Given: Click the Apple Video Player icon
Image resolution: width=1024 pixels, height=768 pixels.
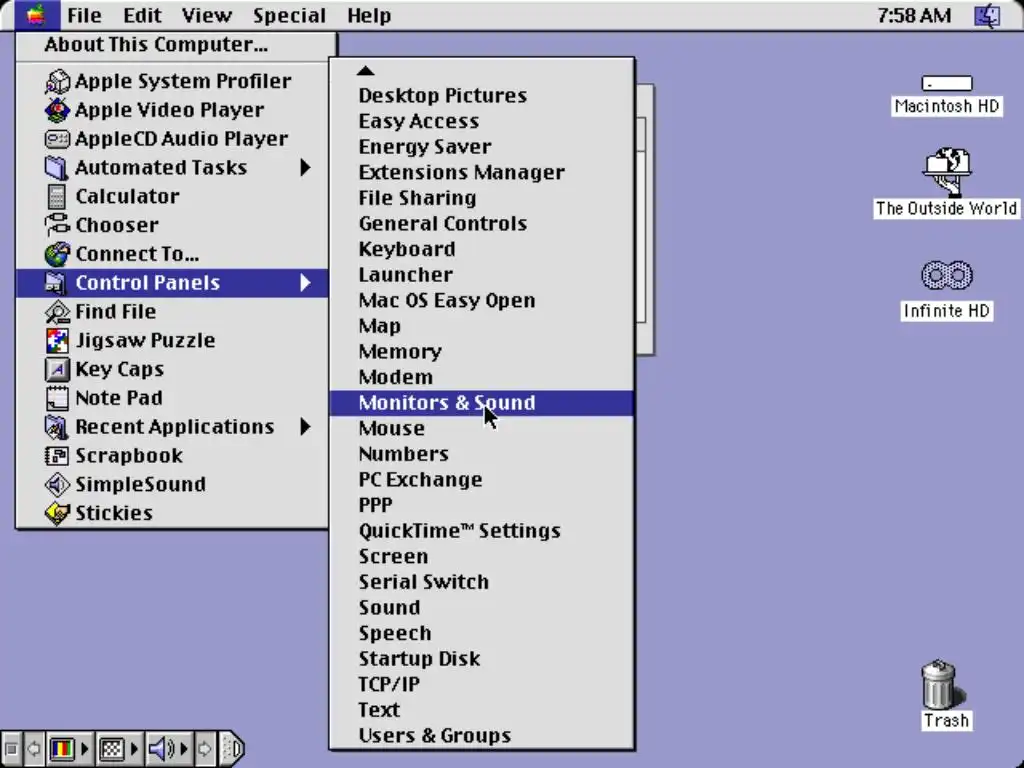Looking at the screenshot, I should (x=57, y=110).
